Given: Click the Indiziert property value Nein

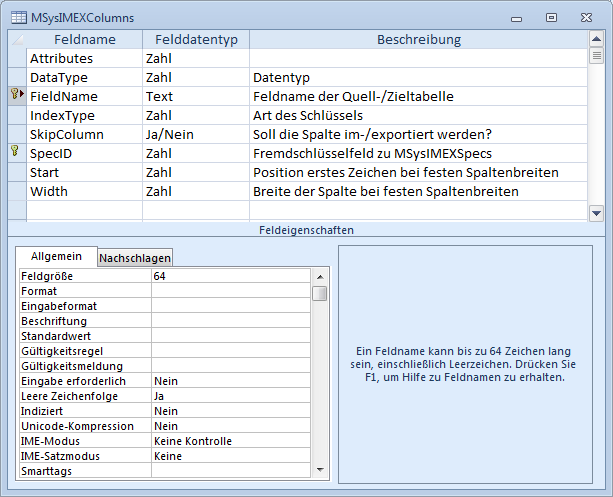Looking at the screenshot, I should pyautogui.click(x=230, y=411).
